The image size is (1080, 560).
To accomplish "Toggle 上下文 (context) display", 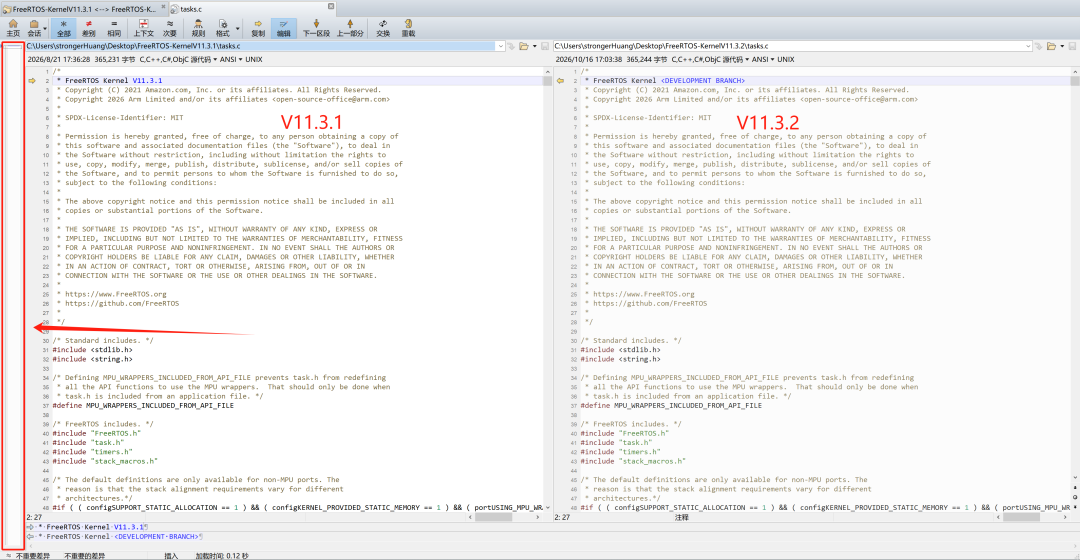I will tap(143, 28).
